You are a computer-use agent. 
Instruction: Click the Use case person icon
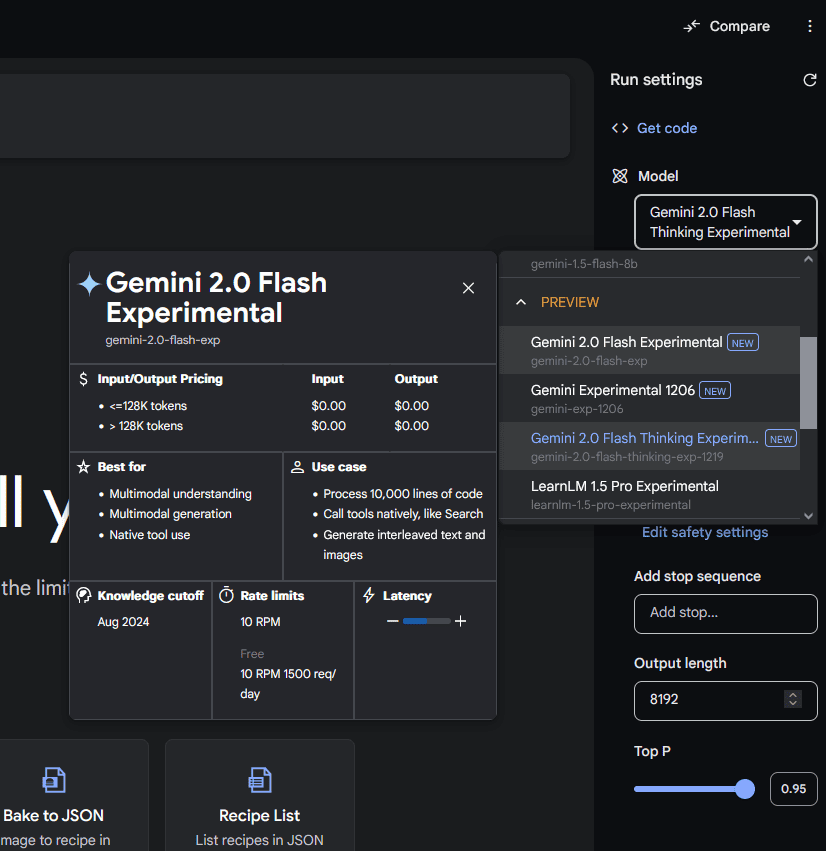[297, 467]
